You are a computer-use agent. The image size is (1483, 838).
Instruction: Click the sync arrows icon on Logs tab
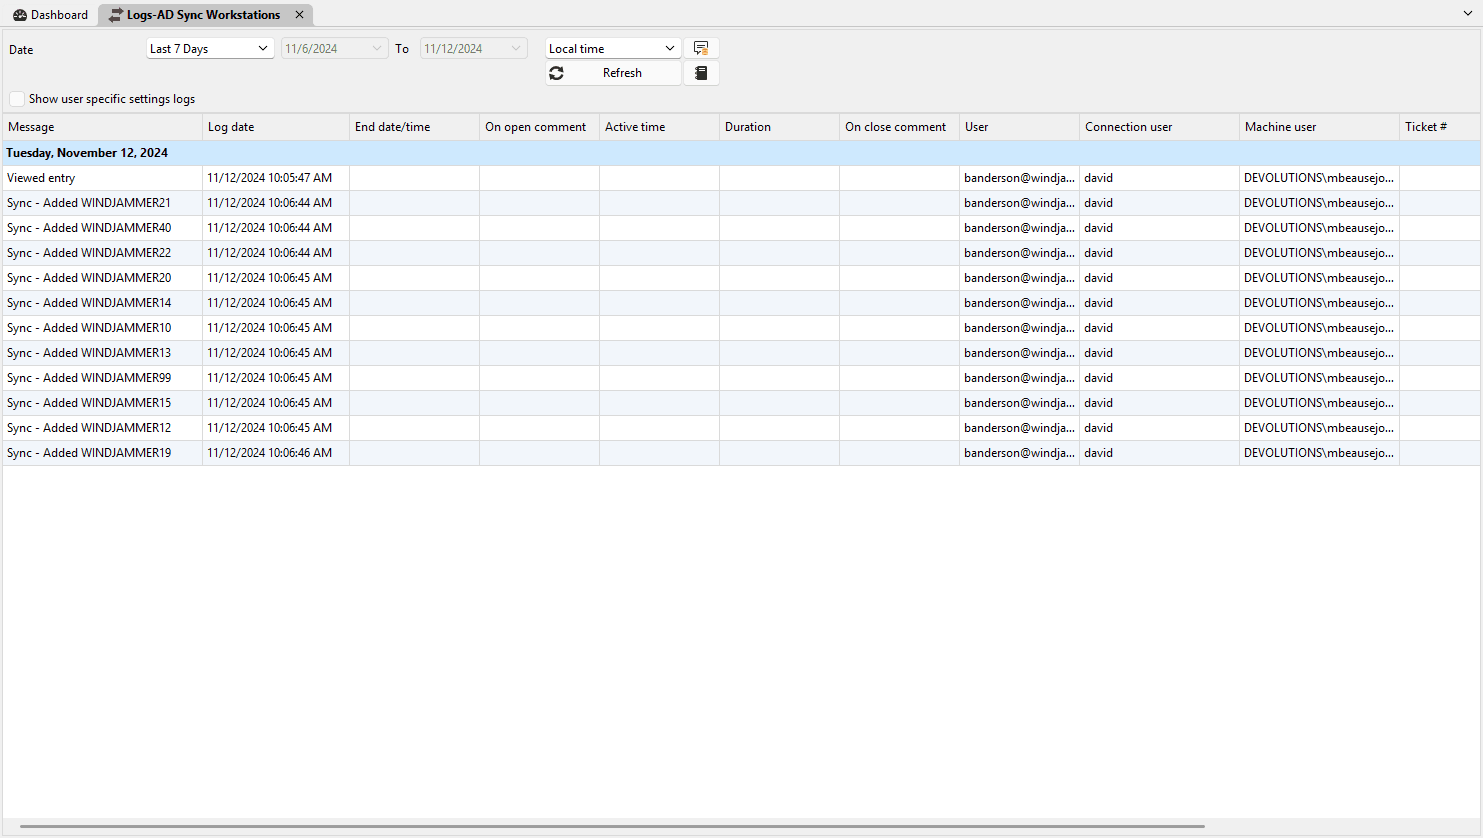click(116, 15)
